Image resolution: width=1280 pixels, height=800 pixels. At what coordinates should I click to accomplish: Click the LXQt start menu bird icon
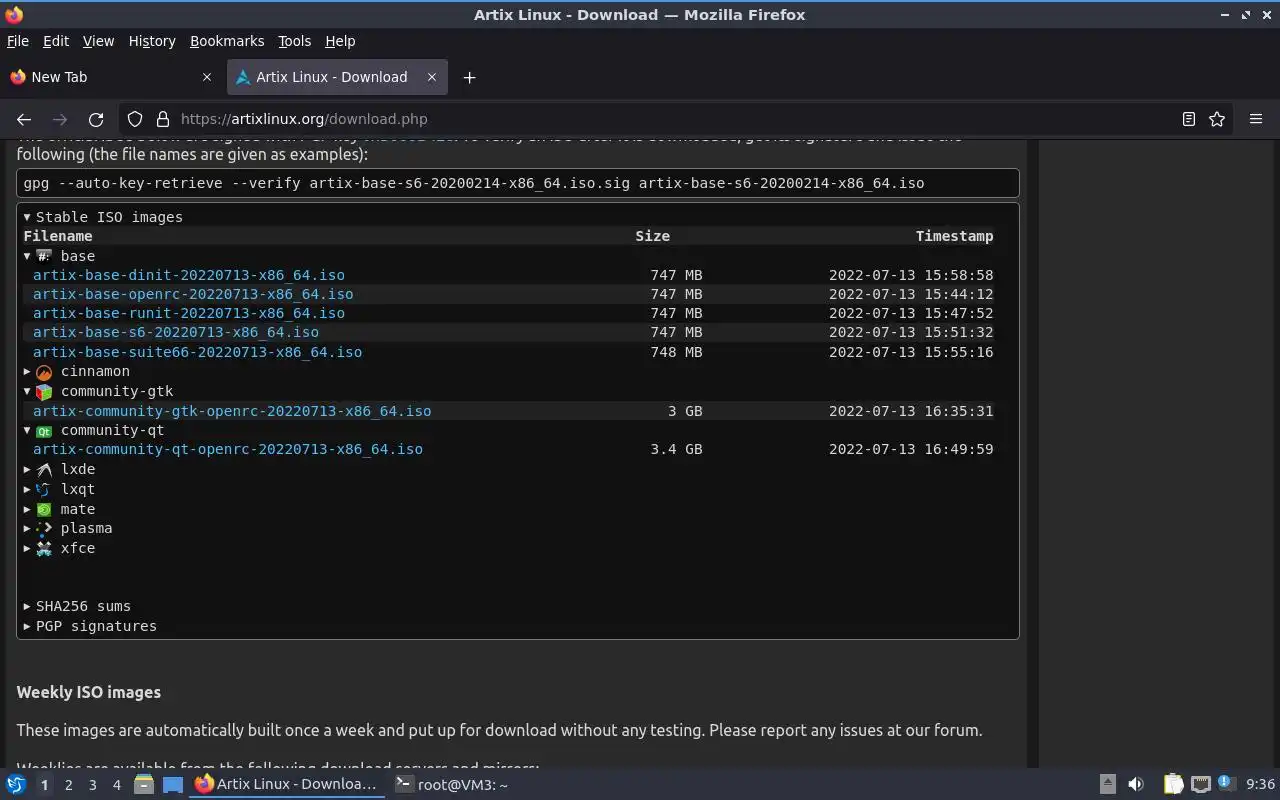pos(16,785)
